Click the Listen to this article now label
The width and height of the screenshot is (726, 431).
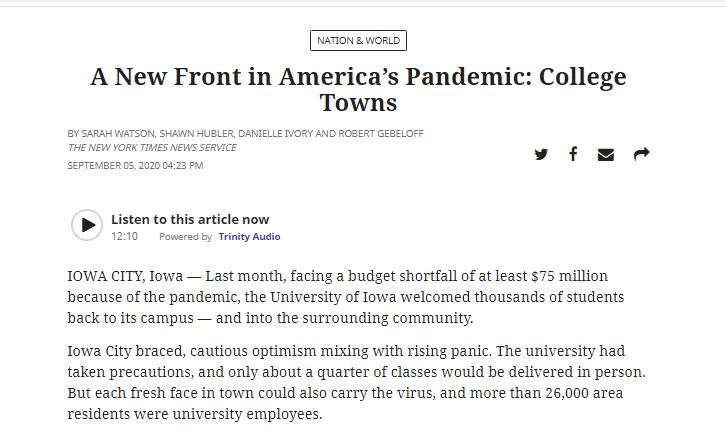tap(190, 219)
